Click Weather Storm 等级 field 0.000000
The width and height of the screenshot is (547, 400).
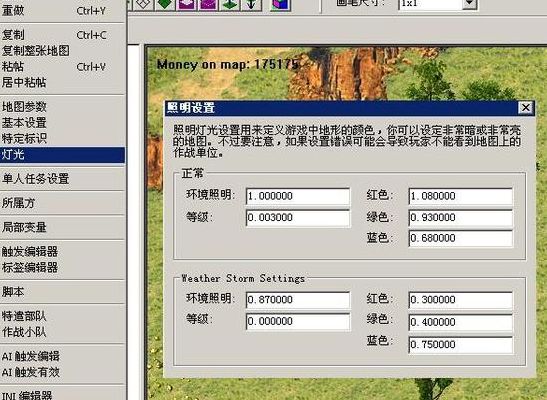[x=298, y=321]
